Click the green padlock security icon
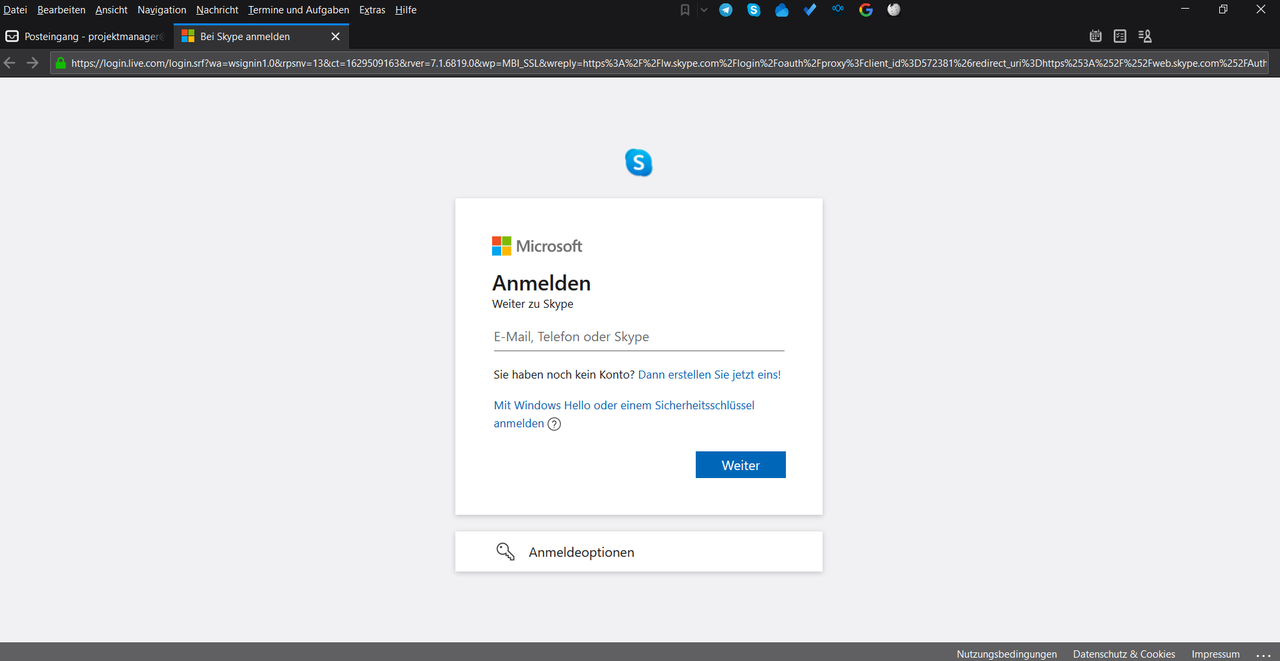The image size is (1280, 661). [x=60, y=63]
